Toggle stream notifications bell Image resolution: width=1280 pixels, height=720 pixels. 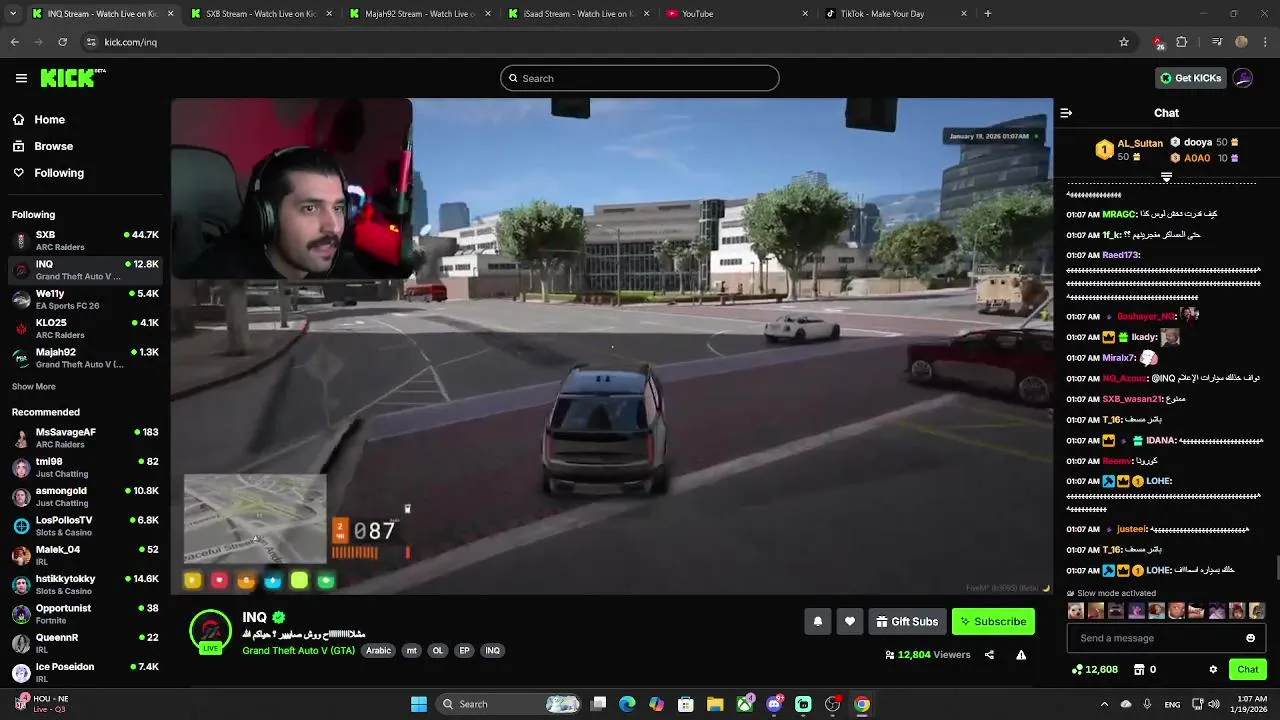(x=818, y=621)
